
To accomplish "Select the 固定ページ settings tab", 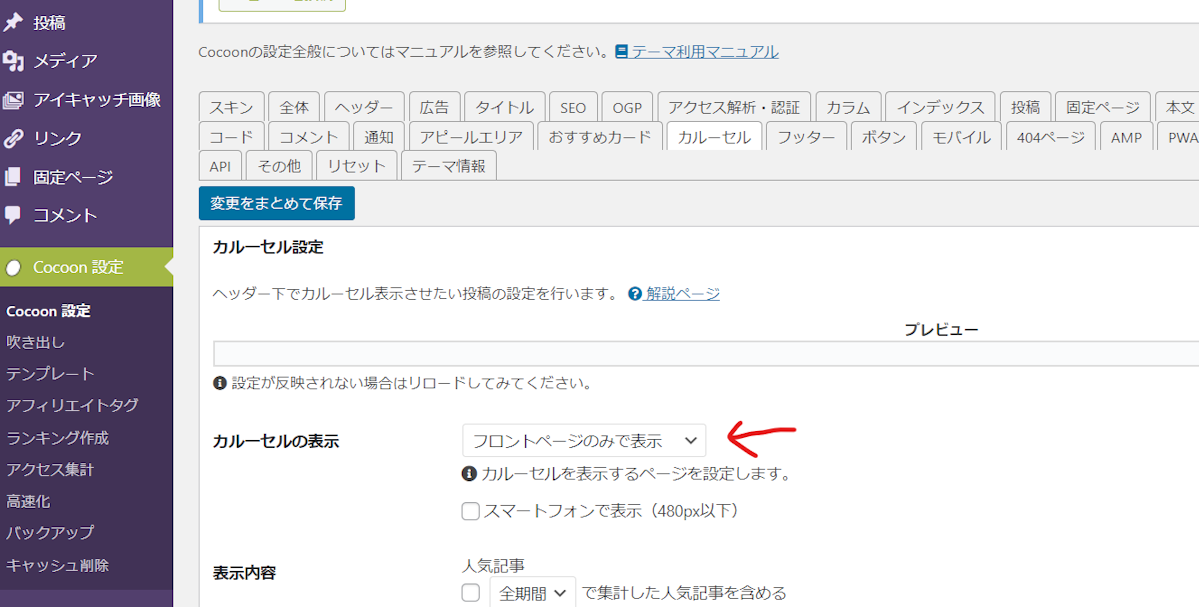I will point(1103,107).
